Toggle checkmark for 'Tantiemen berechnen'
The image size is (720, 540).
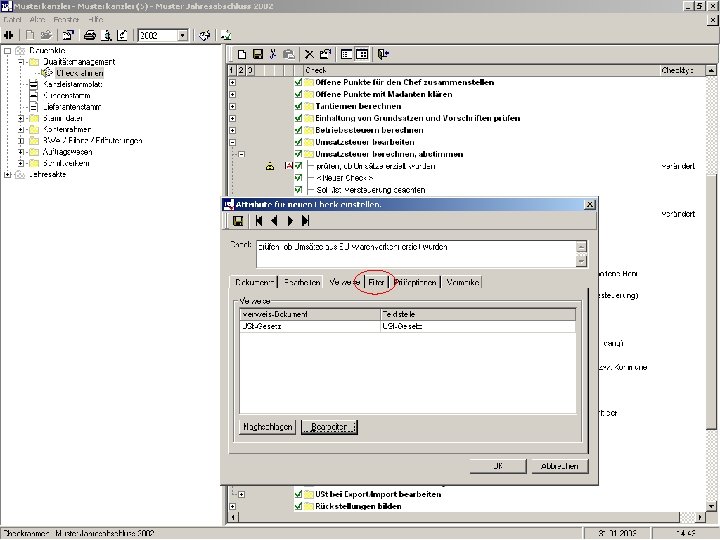[298, 106]
